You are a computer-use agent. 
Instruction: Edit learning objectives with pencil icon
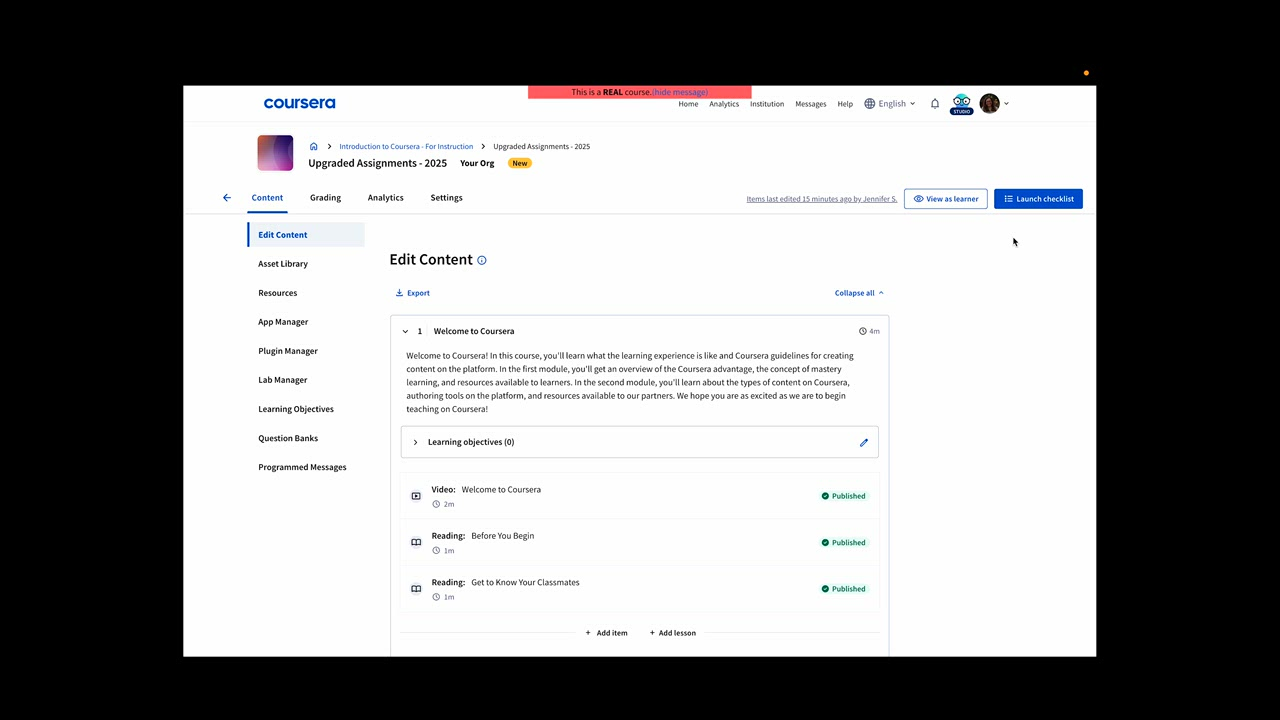864,442
